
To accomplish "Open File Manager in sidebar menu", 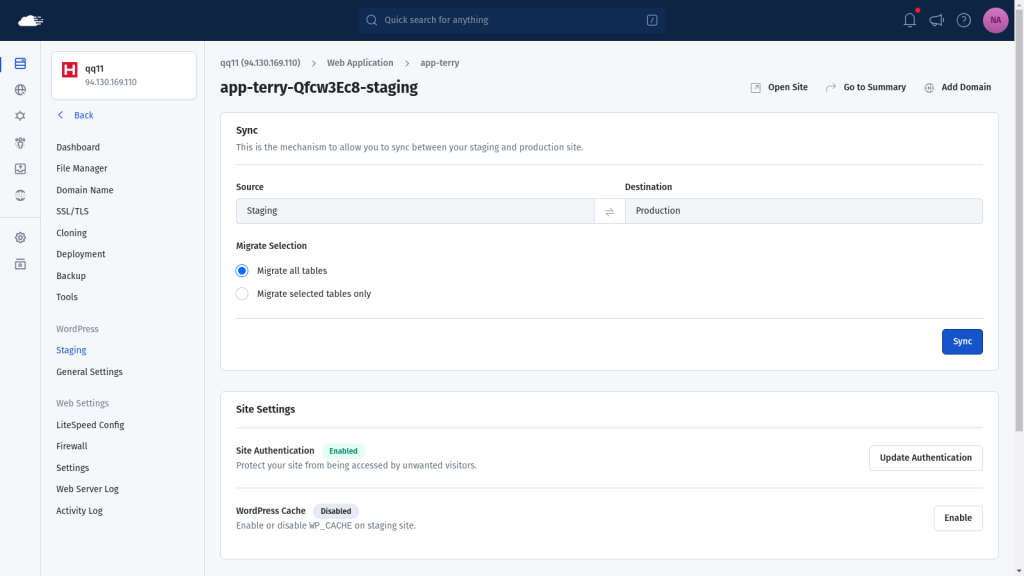I will pyautogui.click(x=82, y=169).
